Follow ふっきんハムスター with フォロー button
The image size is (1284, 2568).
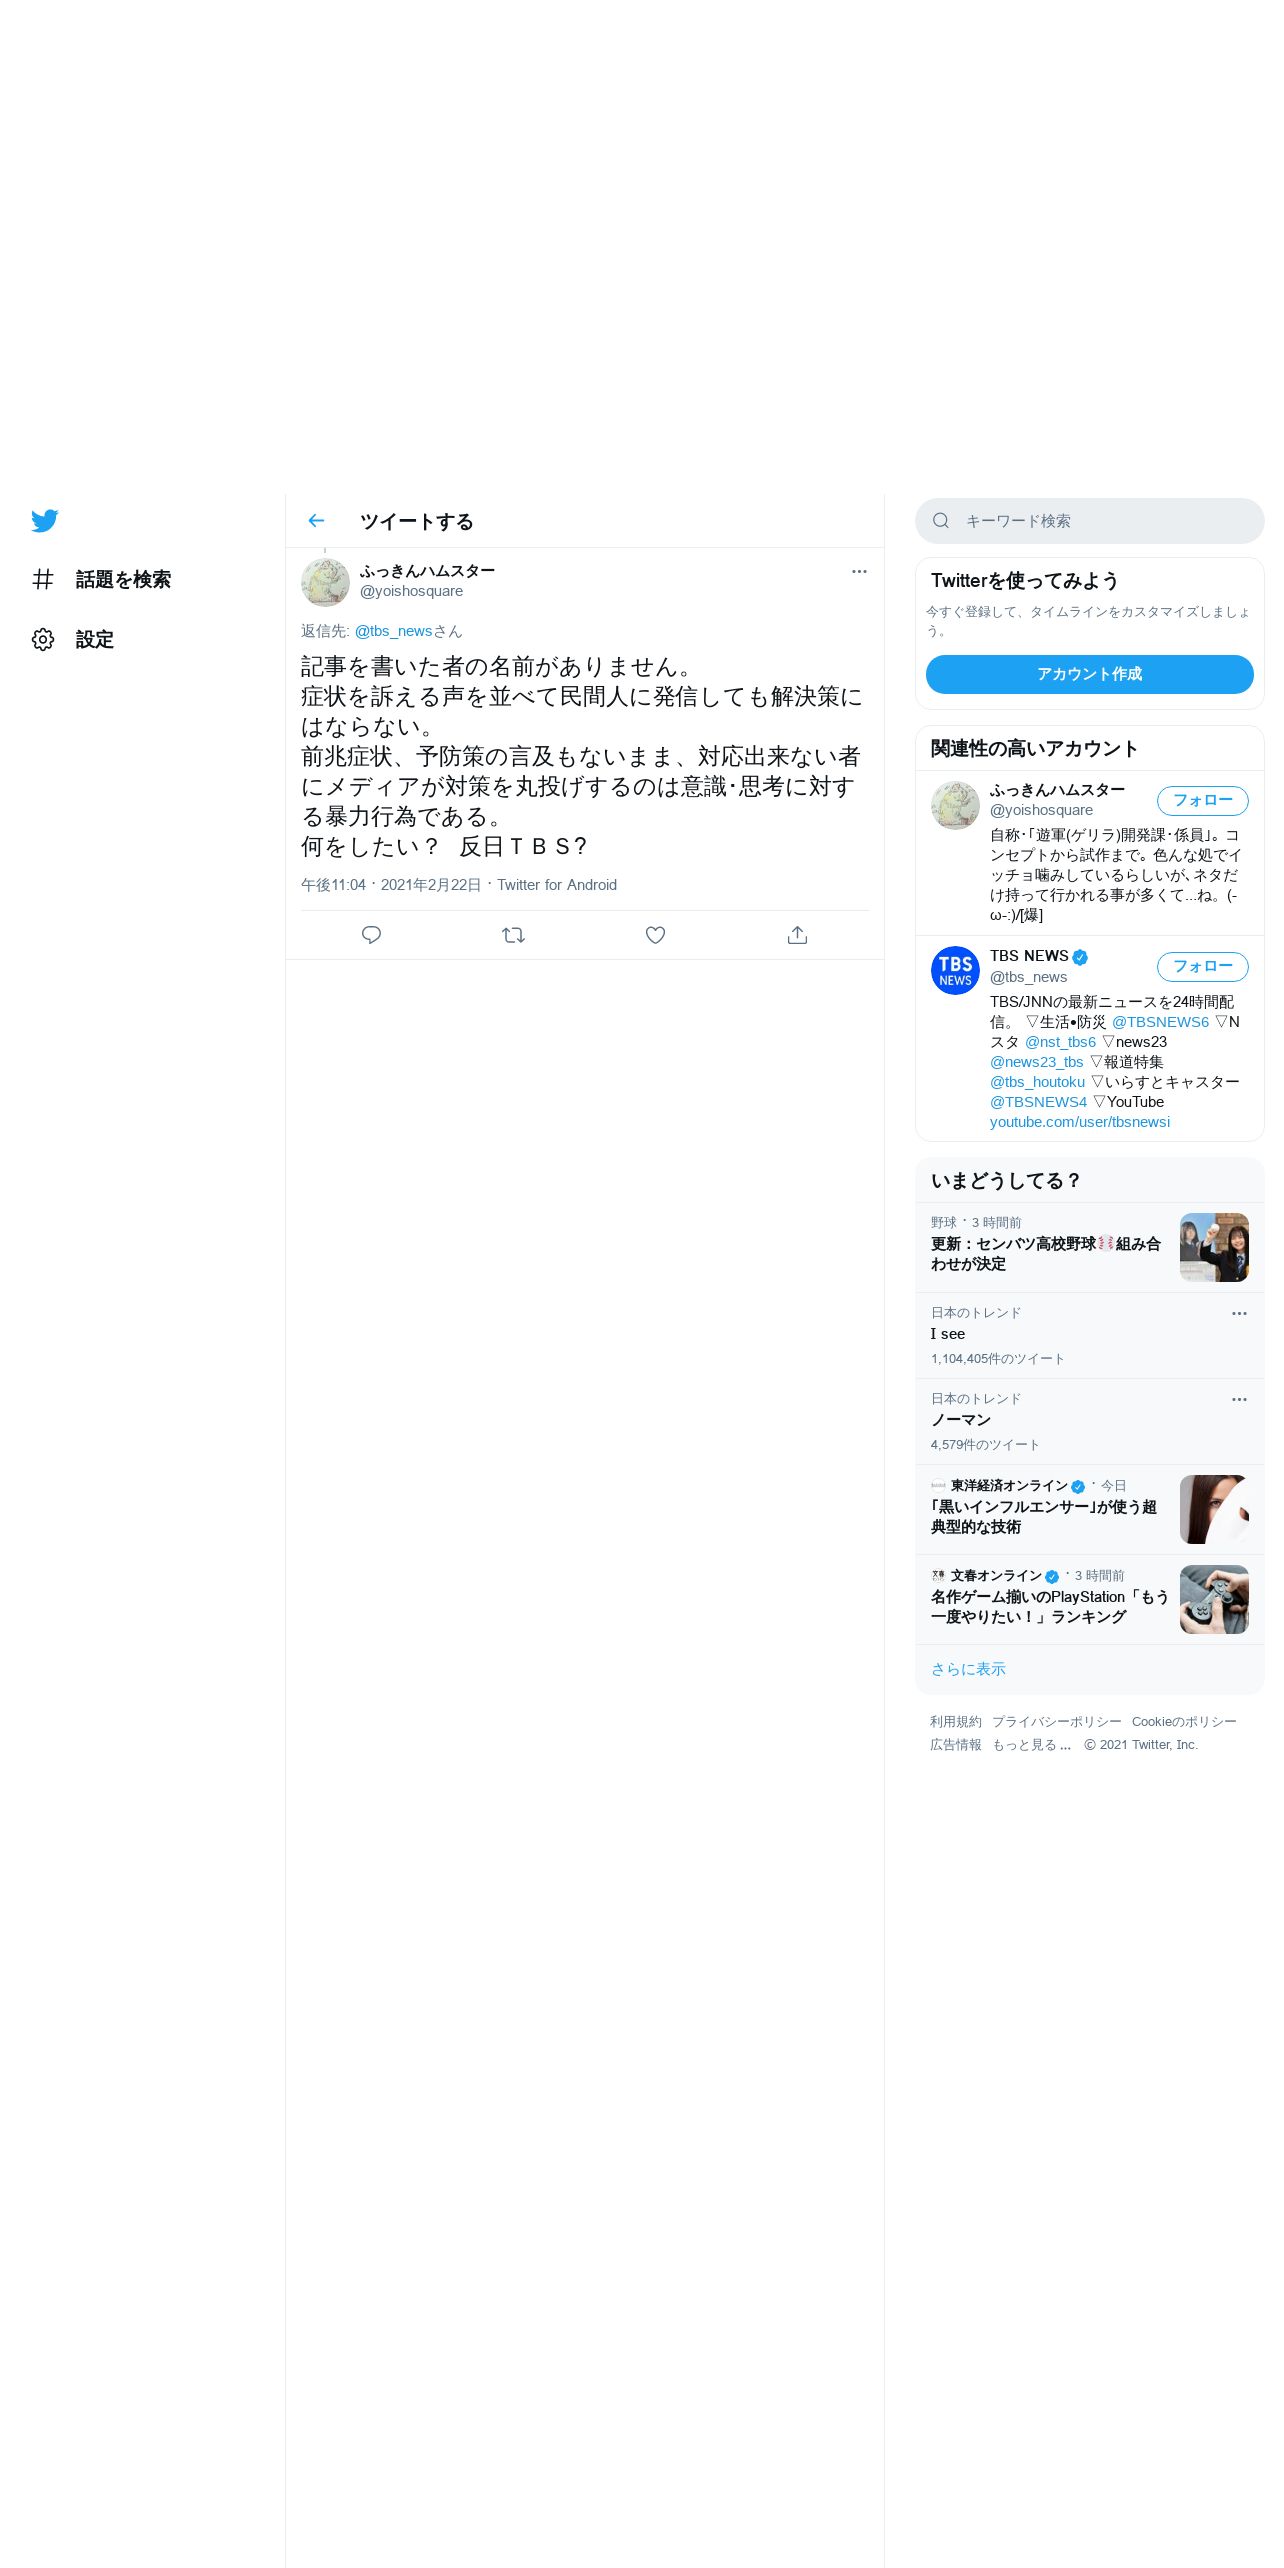point(1202,800)
